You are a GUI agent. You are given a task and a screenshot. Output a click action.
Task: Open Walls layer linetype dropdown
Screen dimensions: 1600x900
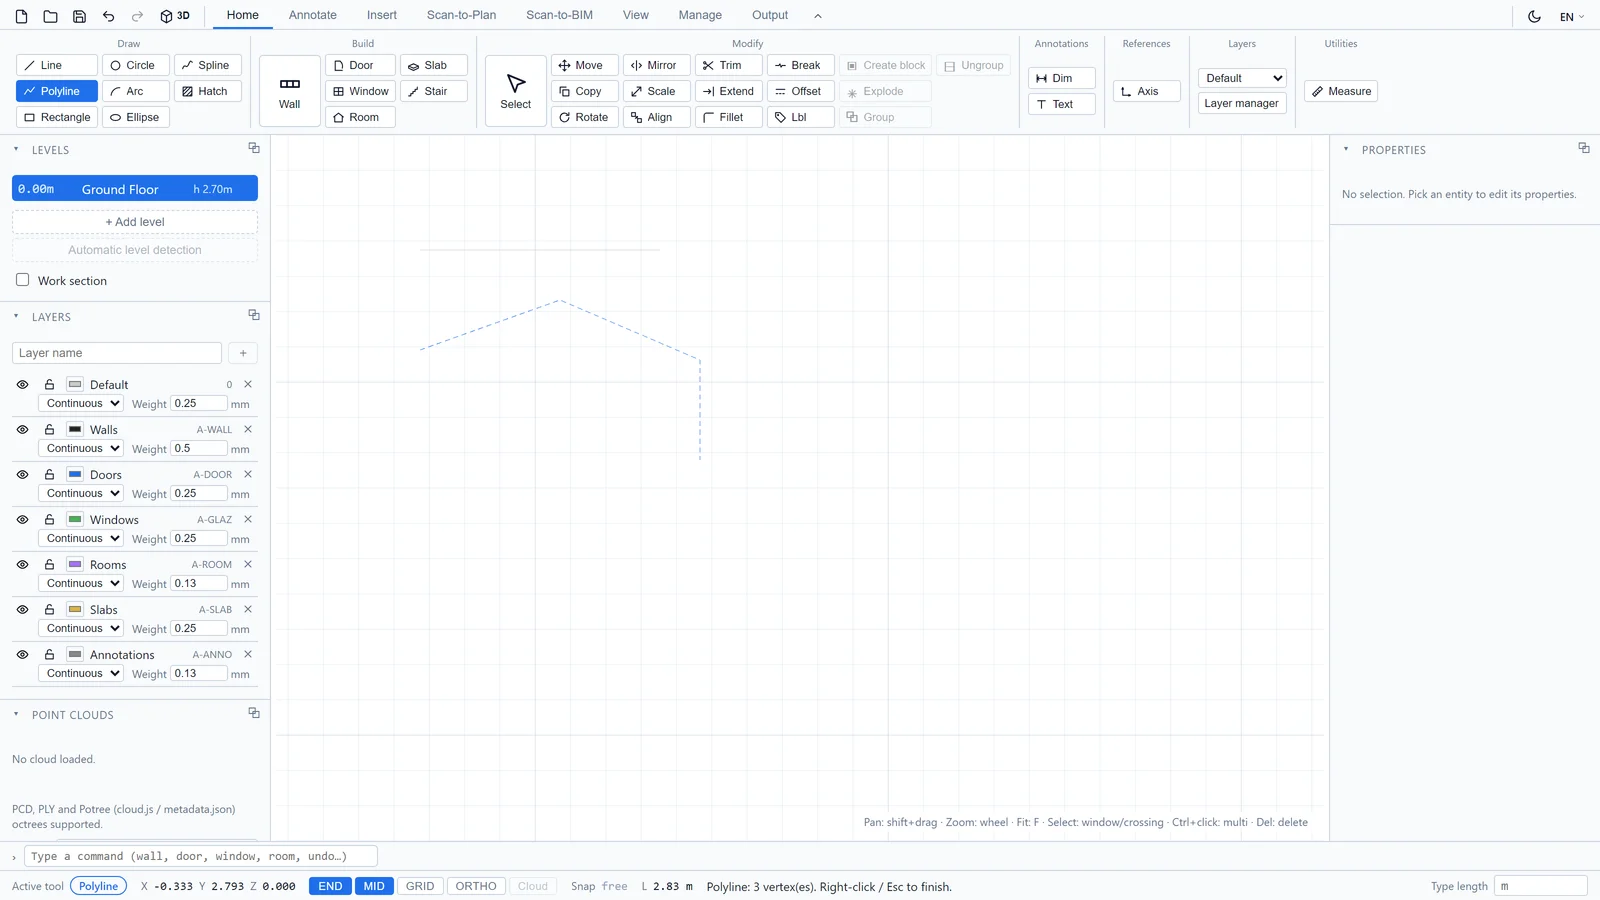pyautogui.click(x=81, y=448)
